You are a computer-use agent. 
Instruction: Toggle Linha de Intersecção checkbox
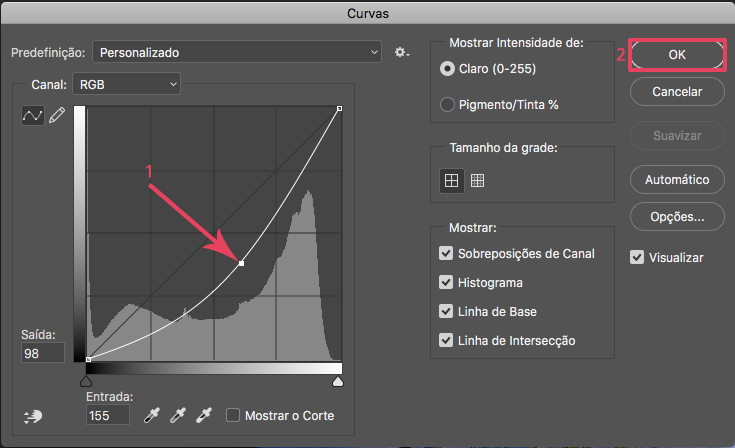click(x=446, y=341)
